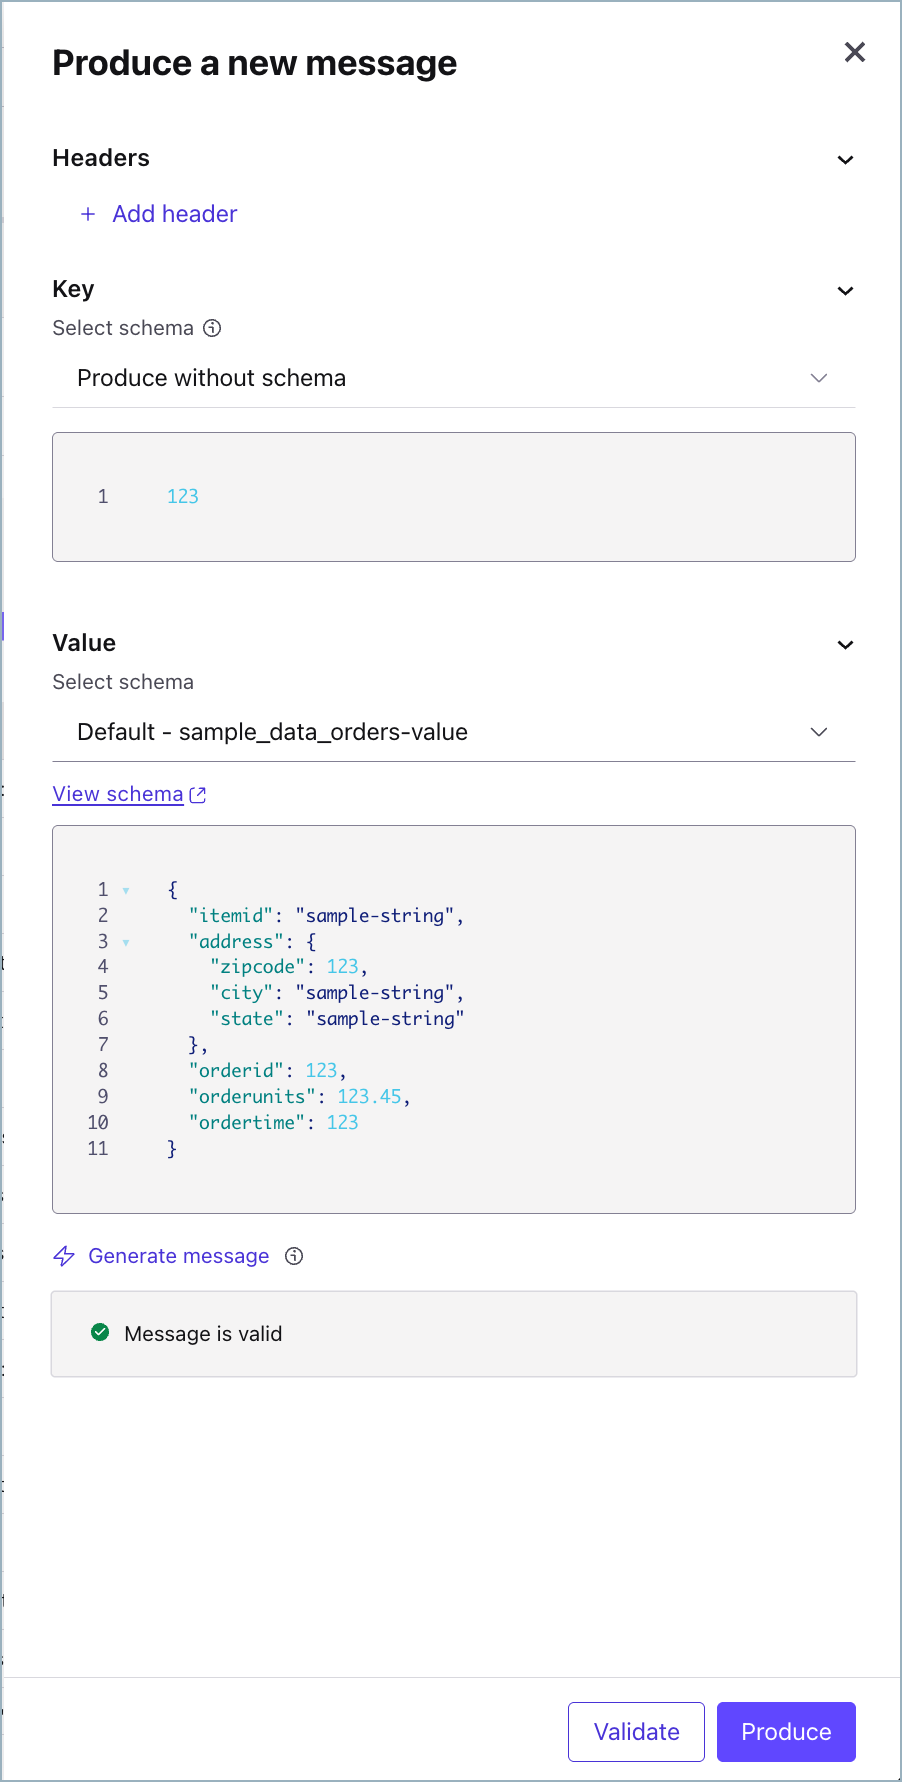This screenshot has width=902, height=1782.
Task: Open the Default - sample_data_orders-value dropdown
Action: pos(453,732)
